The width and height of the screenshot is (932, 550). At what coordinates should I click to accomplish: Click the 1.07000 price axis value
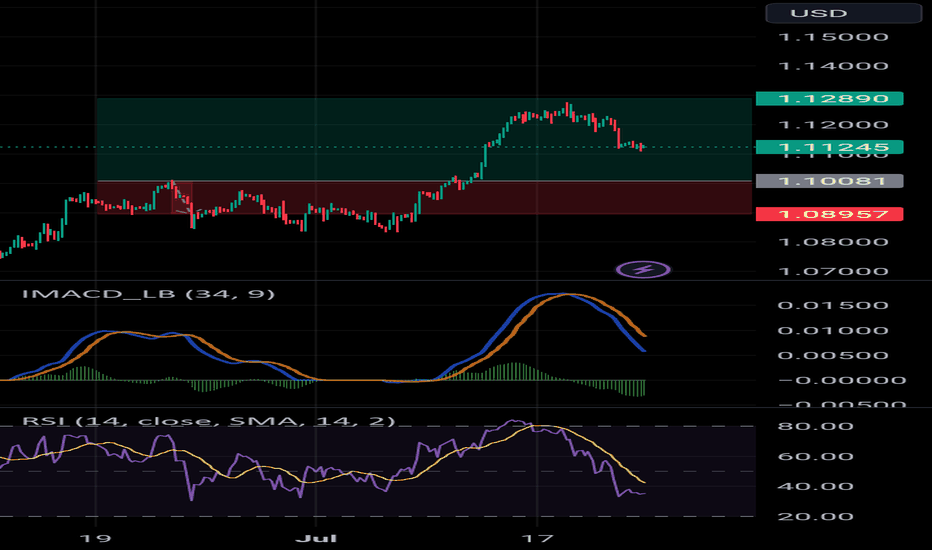(833, 272)
